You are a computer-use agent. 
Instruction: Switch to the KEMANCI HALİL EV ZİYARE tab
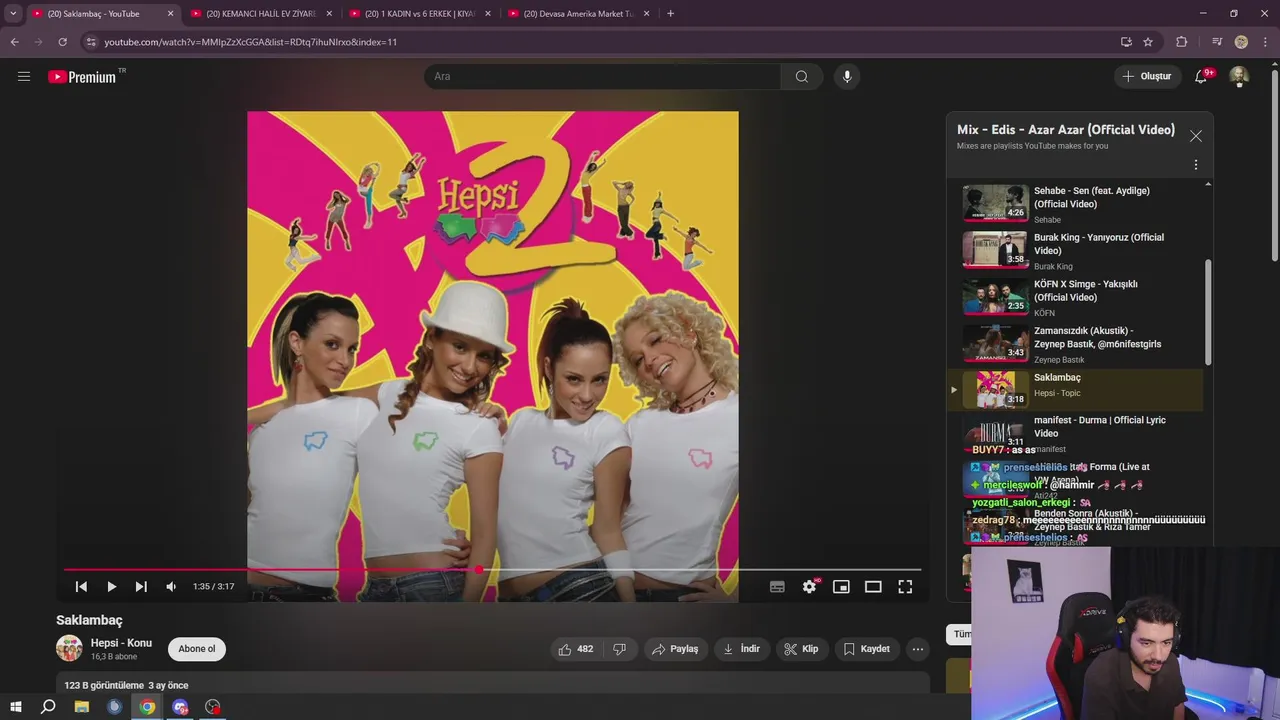(x=261, y=14)
